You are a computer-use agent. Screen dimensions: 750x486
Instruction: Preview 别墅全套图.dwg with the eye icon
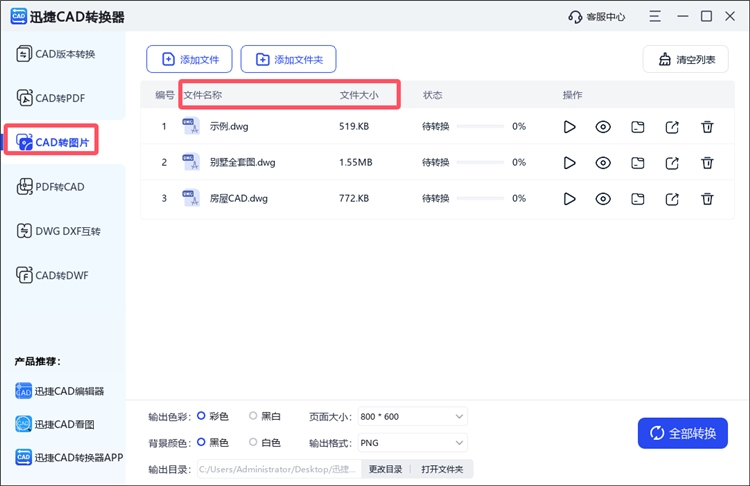(603, 163)
